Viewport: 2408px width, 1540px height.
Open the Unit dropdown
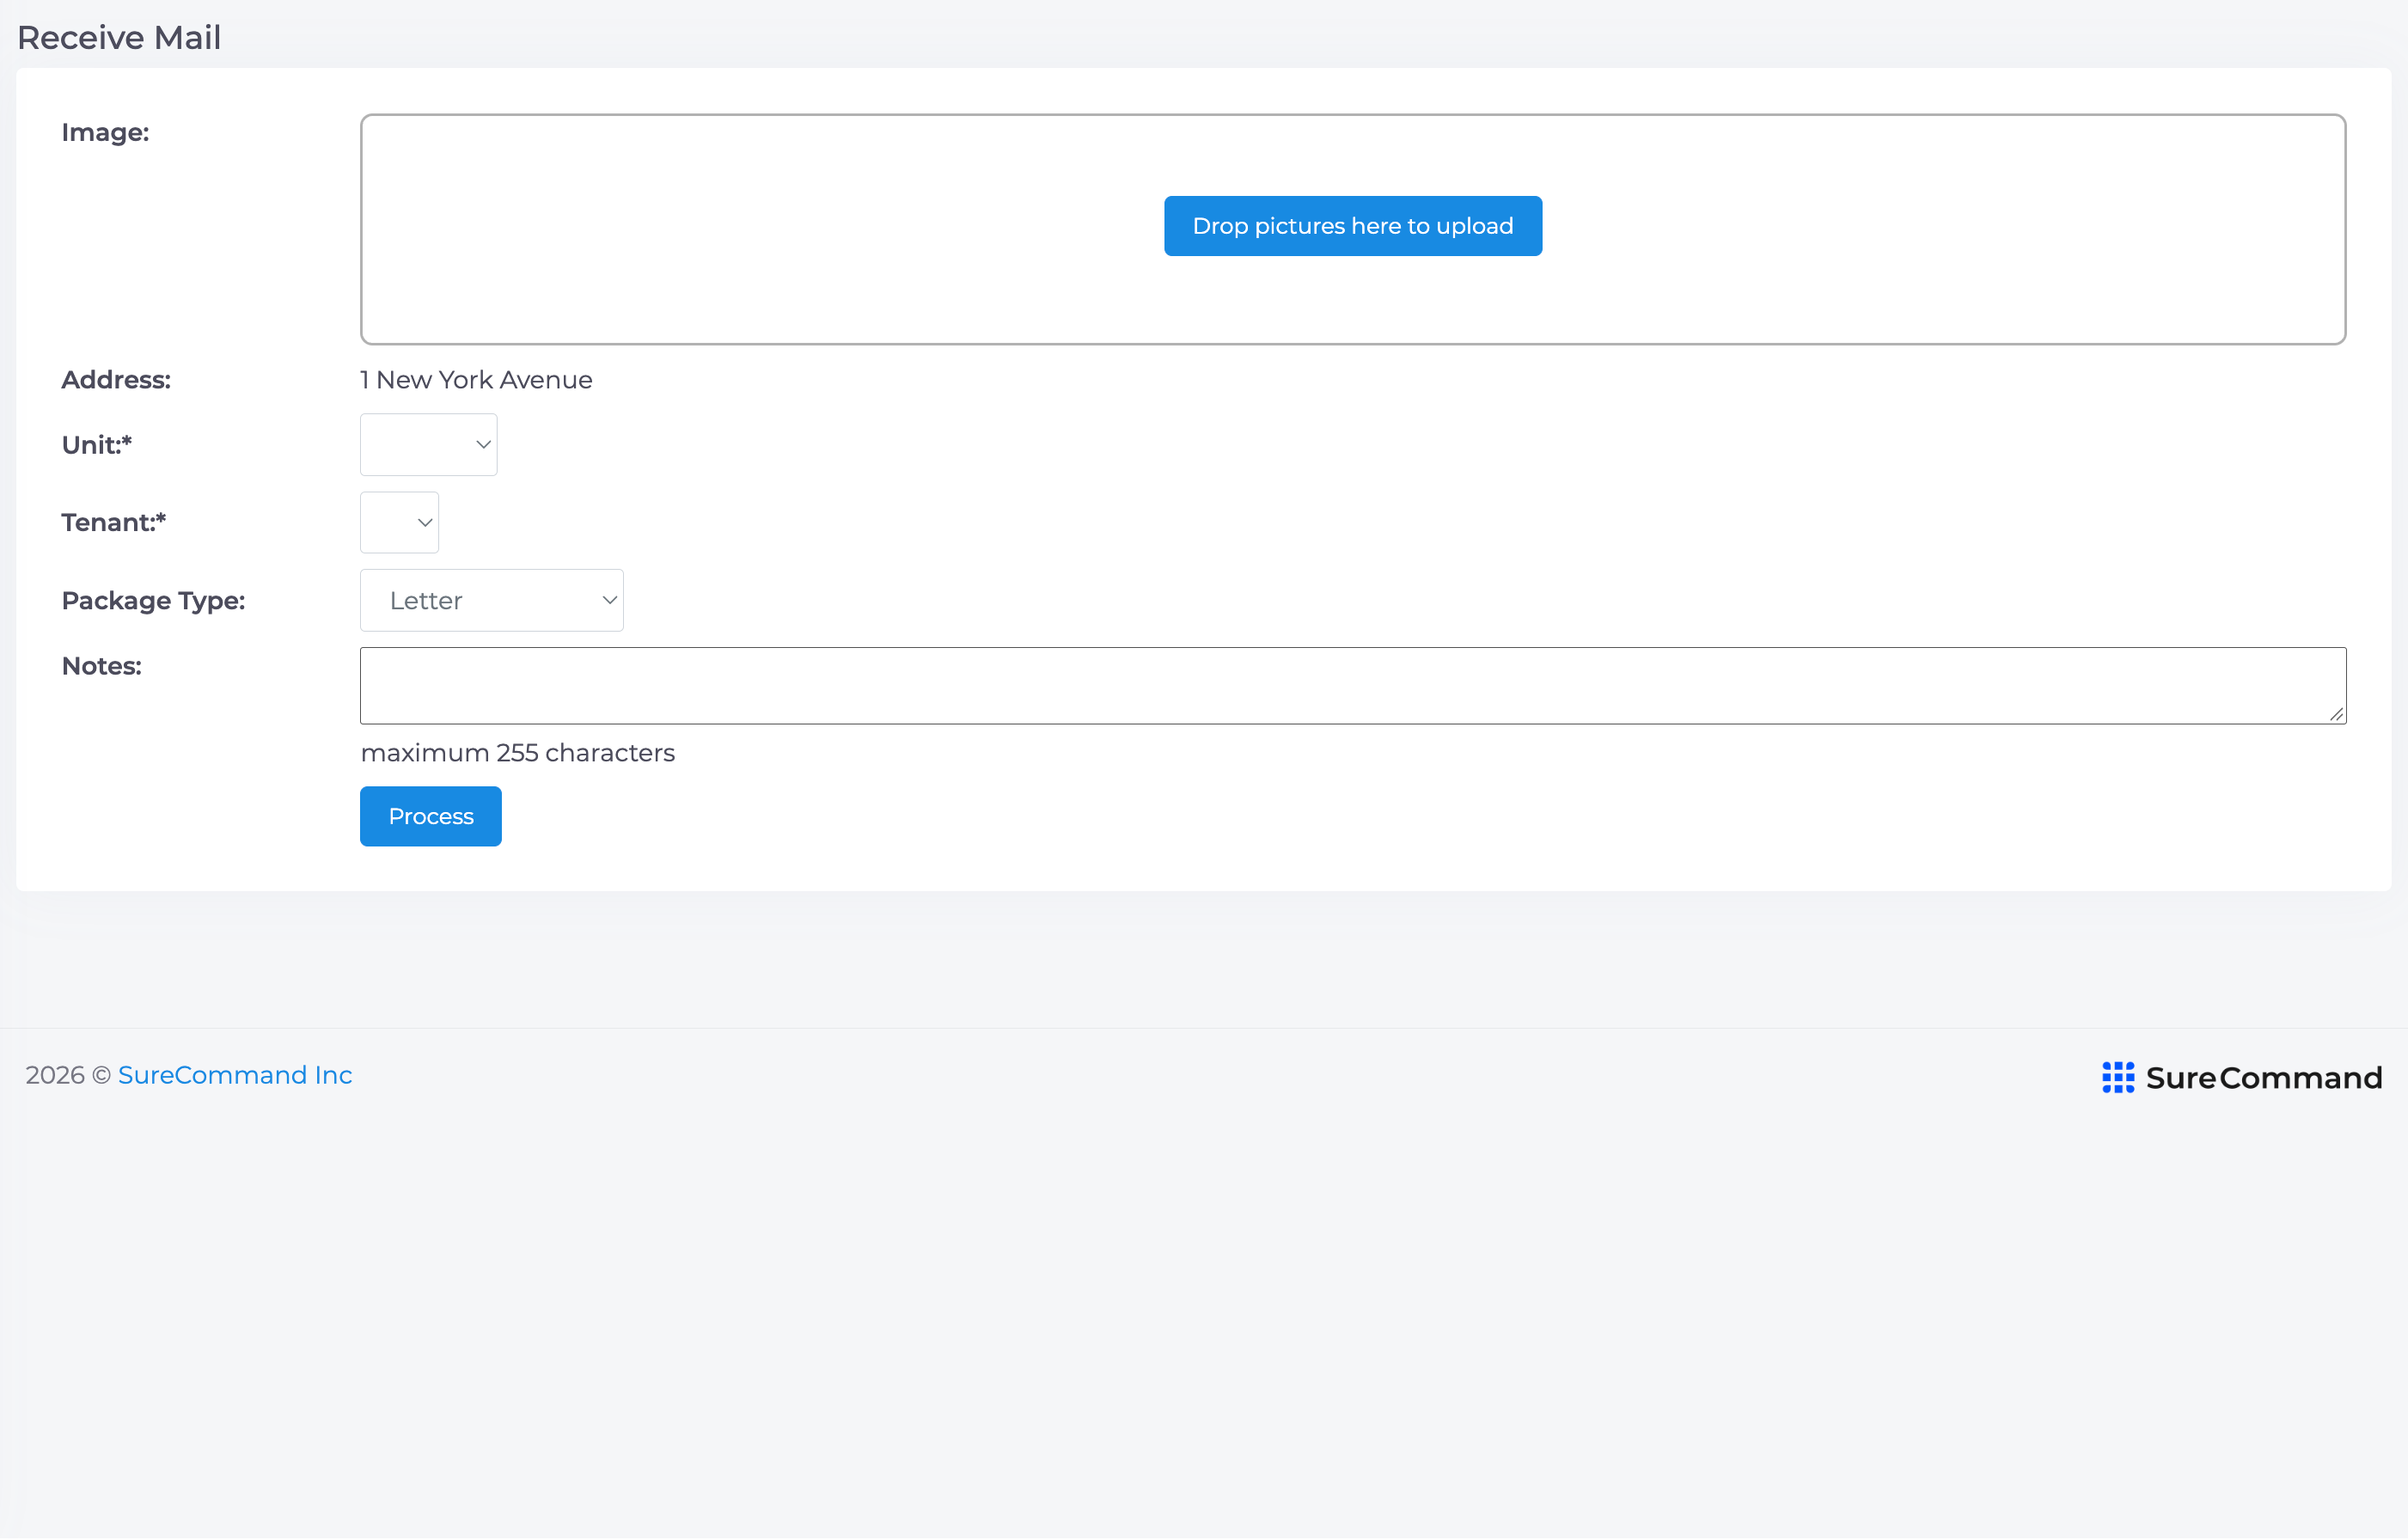click(x=429, y=445)
